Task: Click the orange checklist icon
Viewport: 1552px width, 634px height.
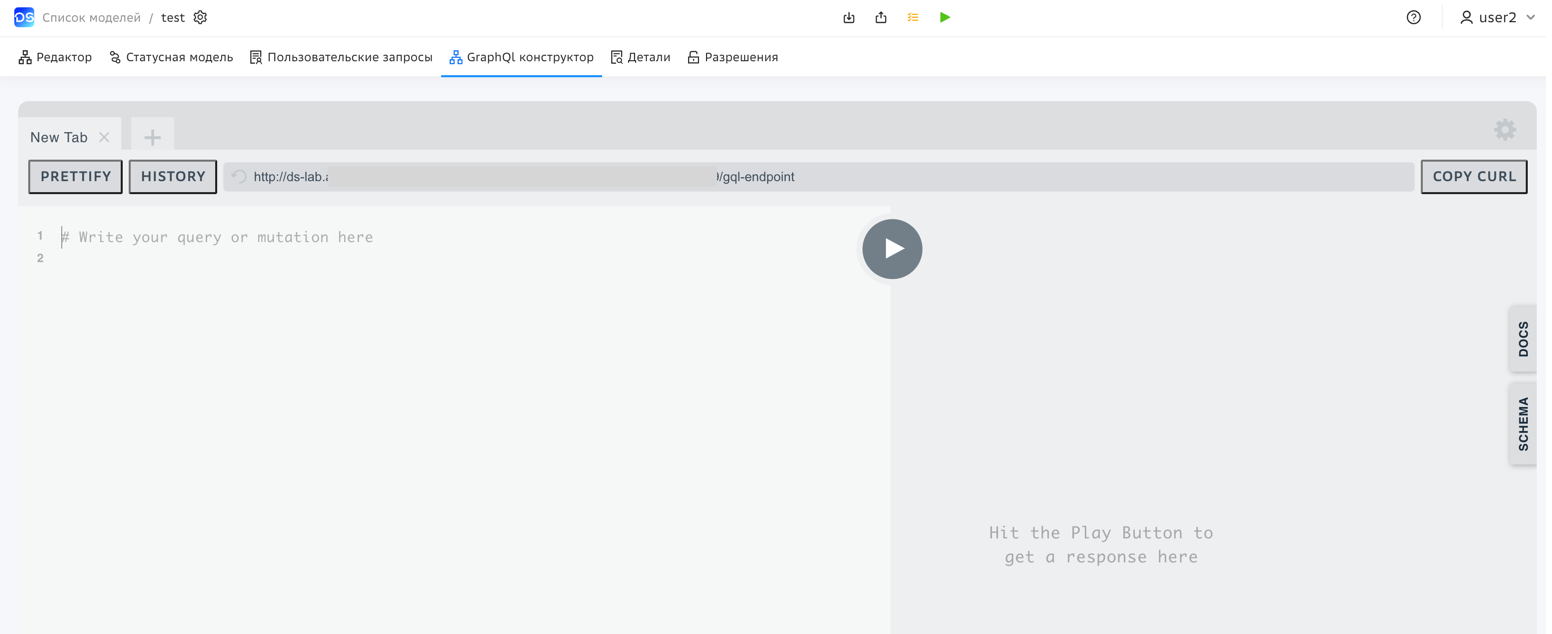Action: point(913,17)
